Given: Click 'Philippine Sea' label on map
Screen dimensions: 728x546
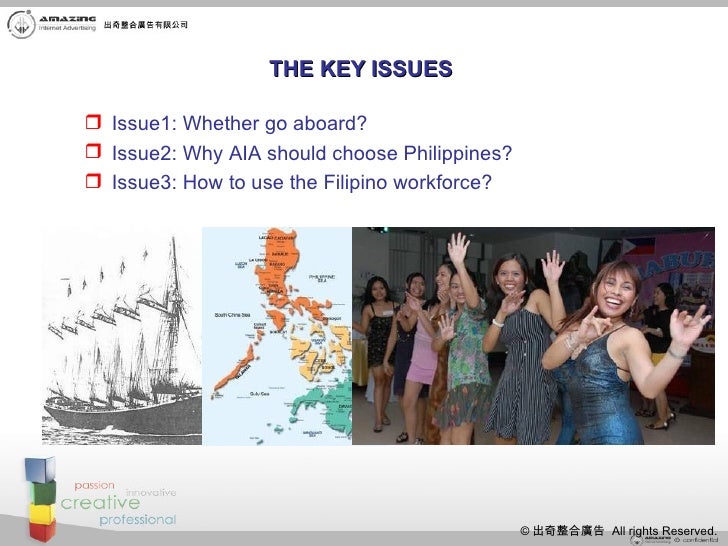Looking at the screenshot, I should (322, 278).
